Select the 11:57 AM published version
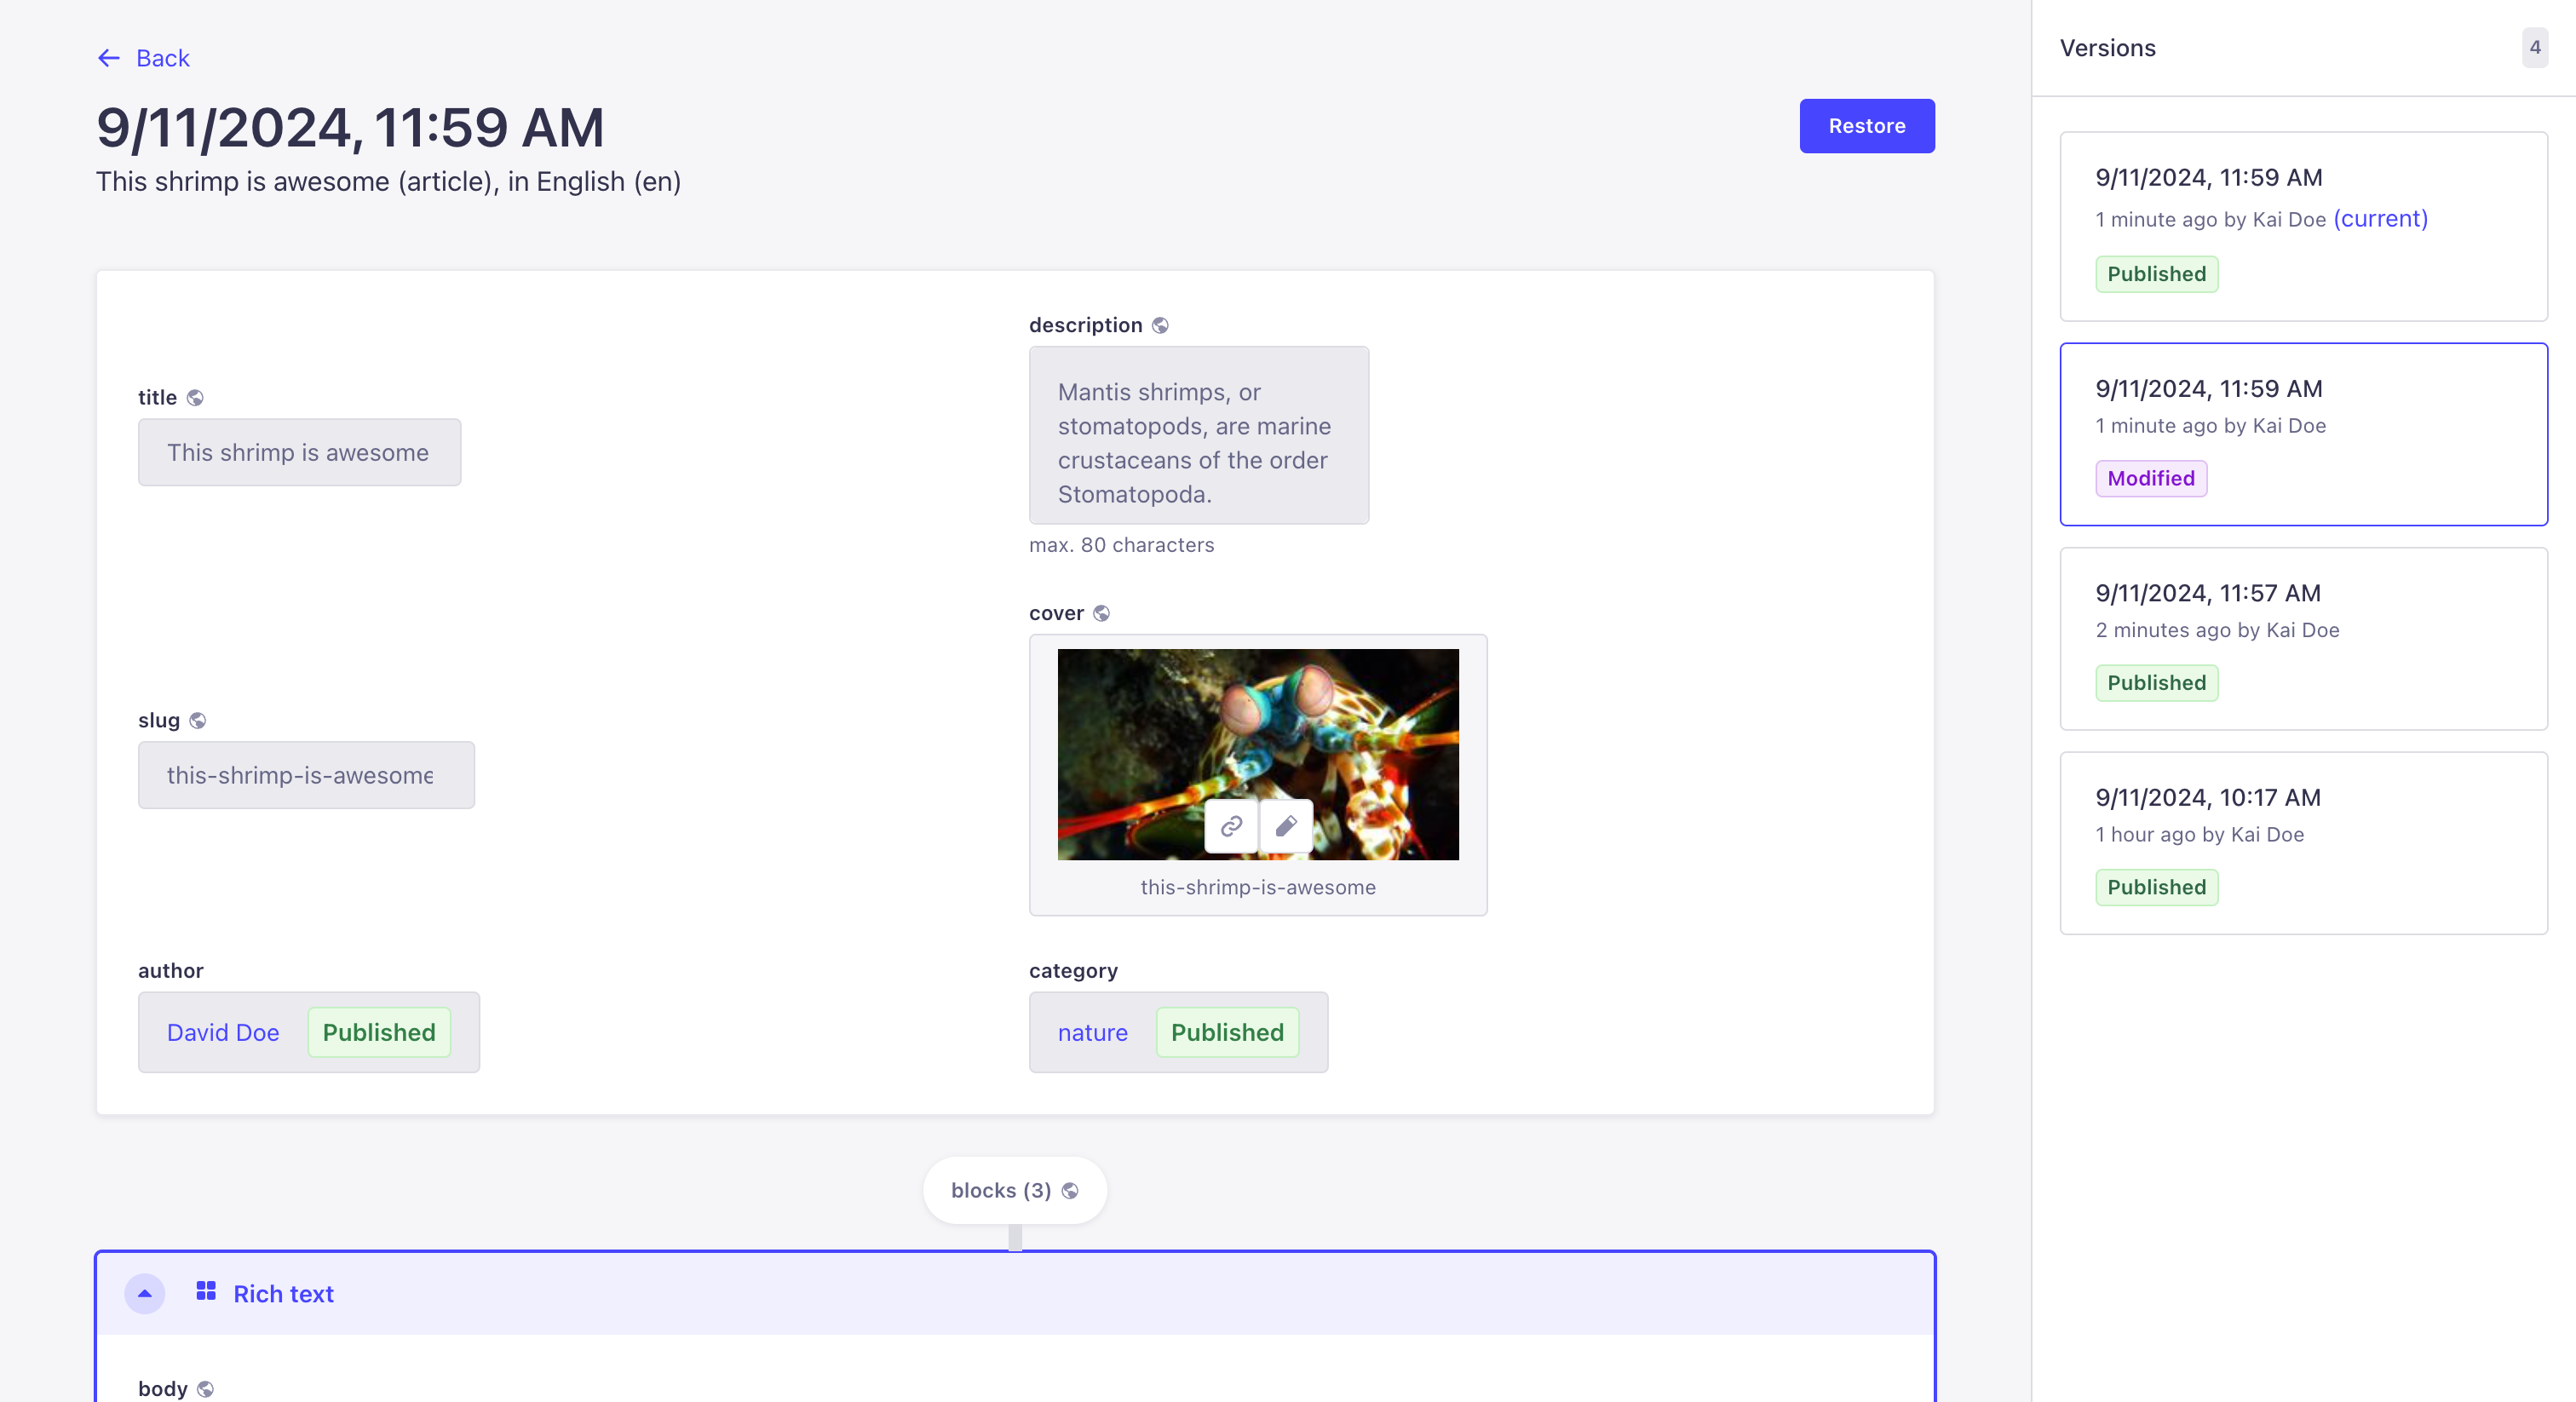This screenshot has width=2576, height=1402. click(2302, 639)
